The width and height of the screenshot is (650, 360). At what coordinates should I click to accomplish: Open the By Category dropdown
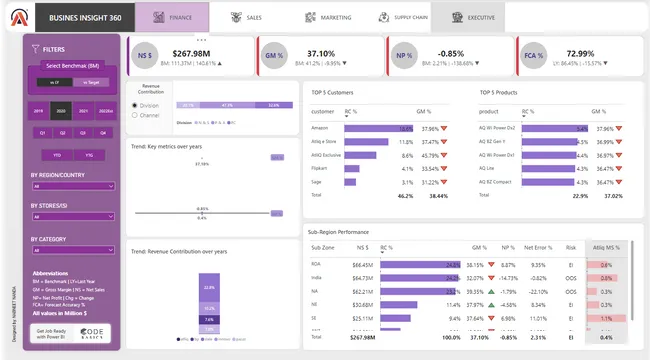tap(73, 250)
